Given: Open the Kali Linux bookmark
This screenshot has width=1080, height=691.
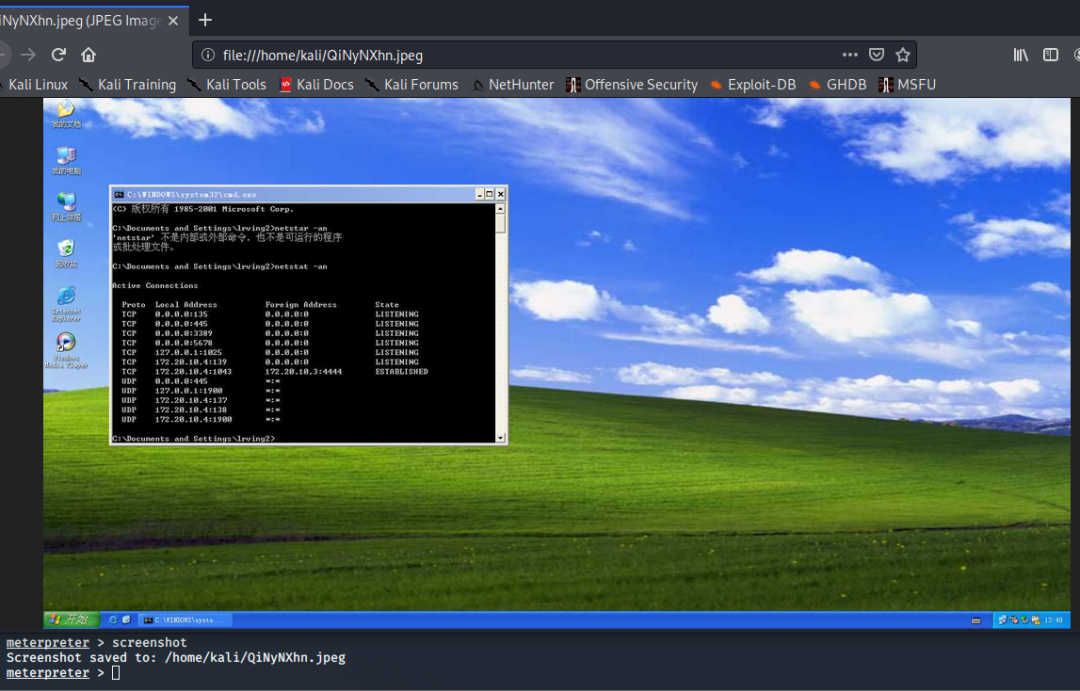Looking at the screenshot, I should (34, 85).
